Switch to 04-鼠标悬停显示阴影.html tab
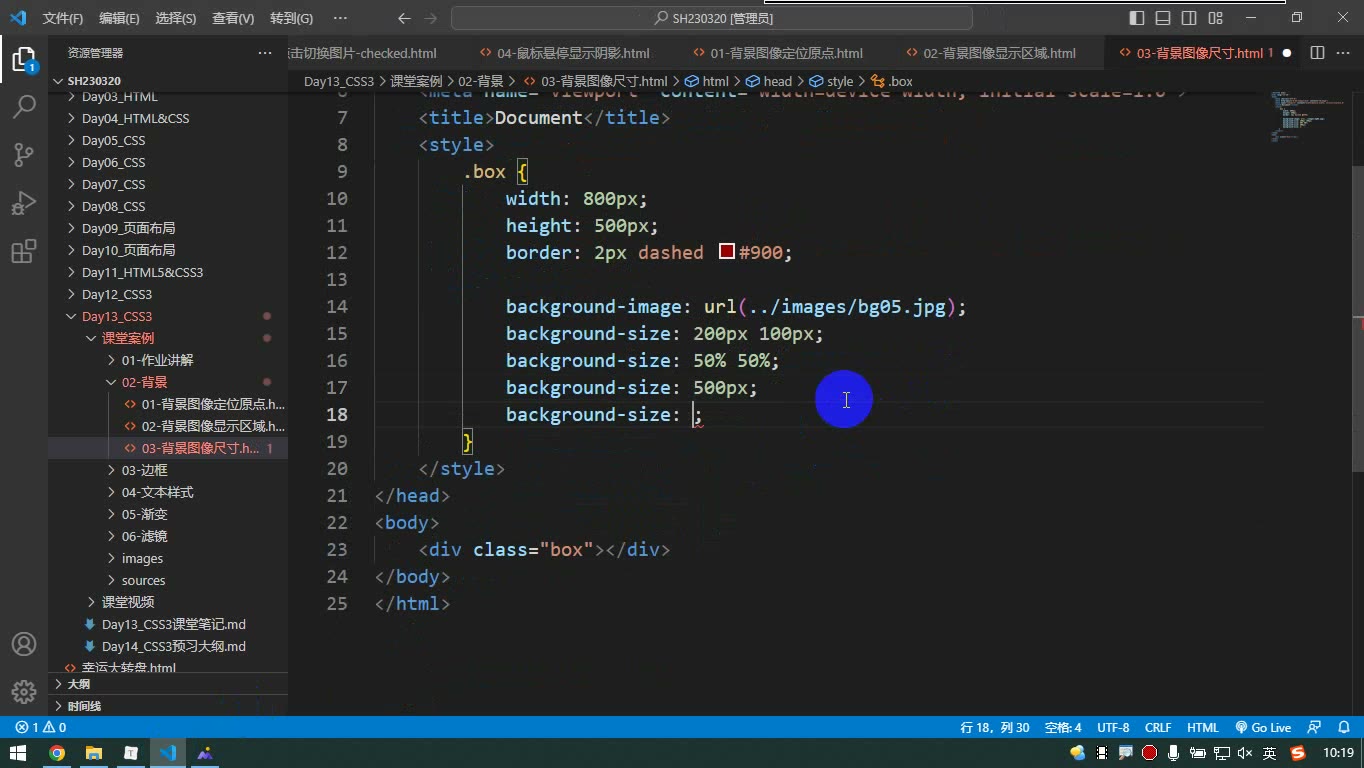Image resolution: width=1364 pixels, height=768 pixels. (564, 53)
